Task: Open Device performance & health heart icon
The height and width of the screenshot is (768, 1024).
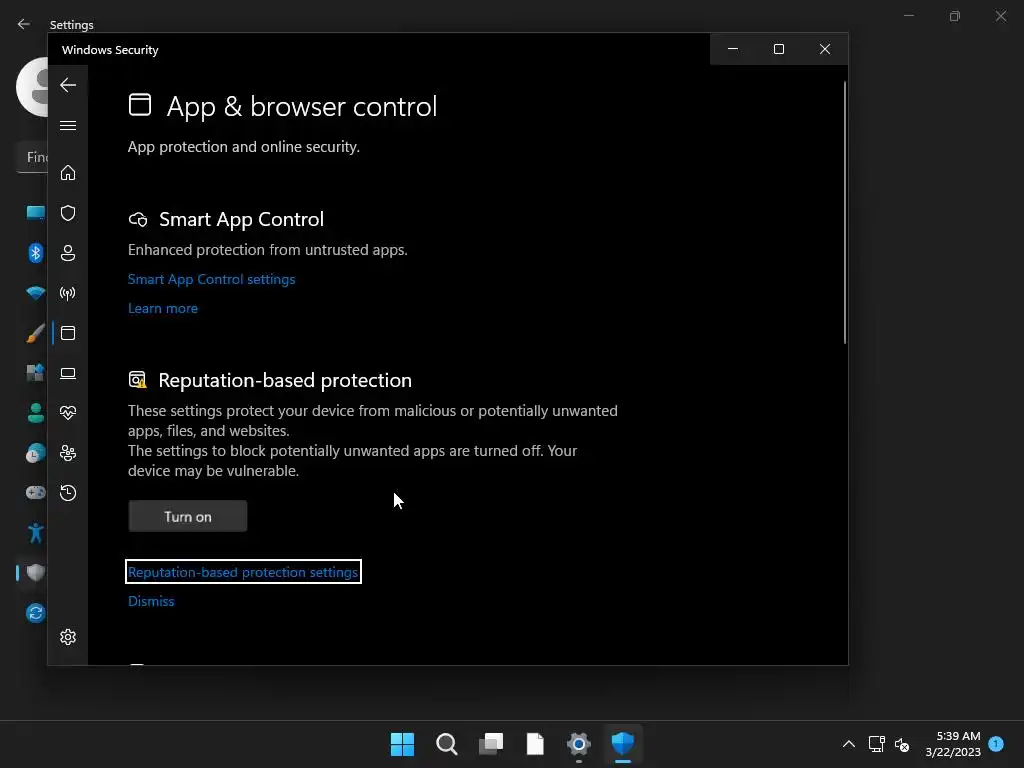Action: 68,413
